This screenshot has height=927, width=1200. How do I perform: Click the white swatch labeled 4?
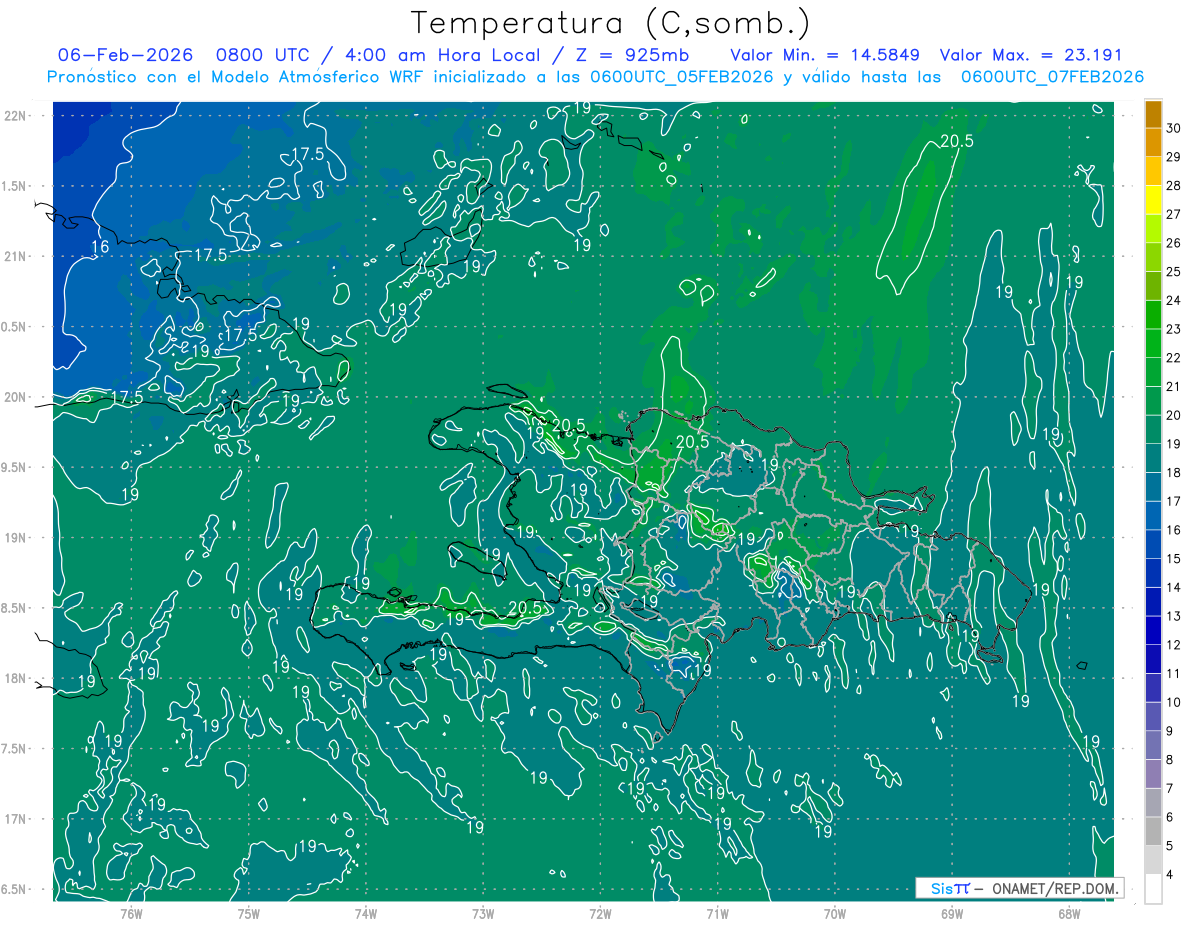coord(1153,889)
